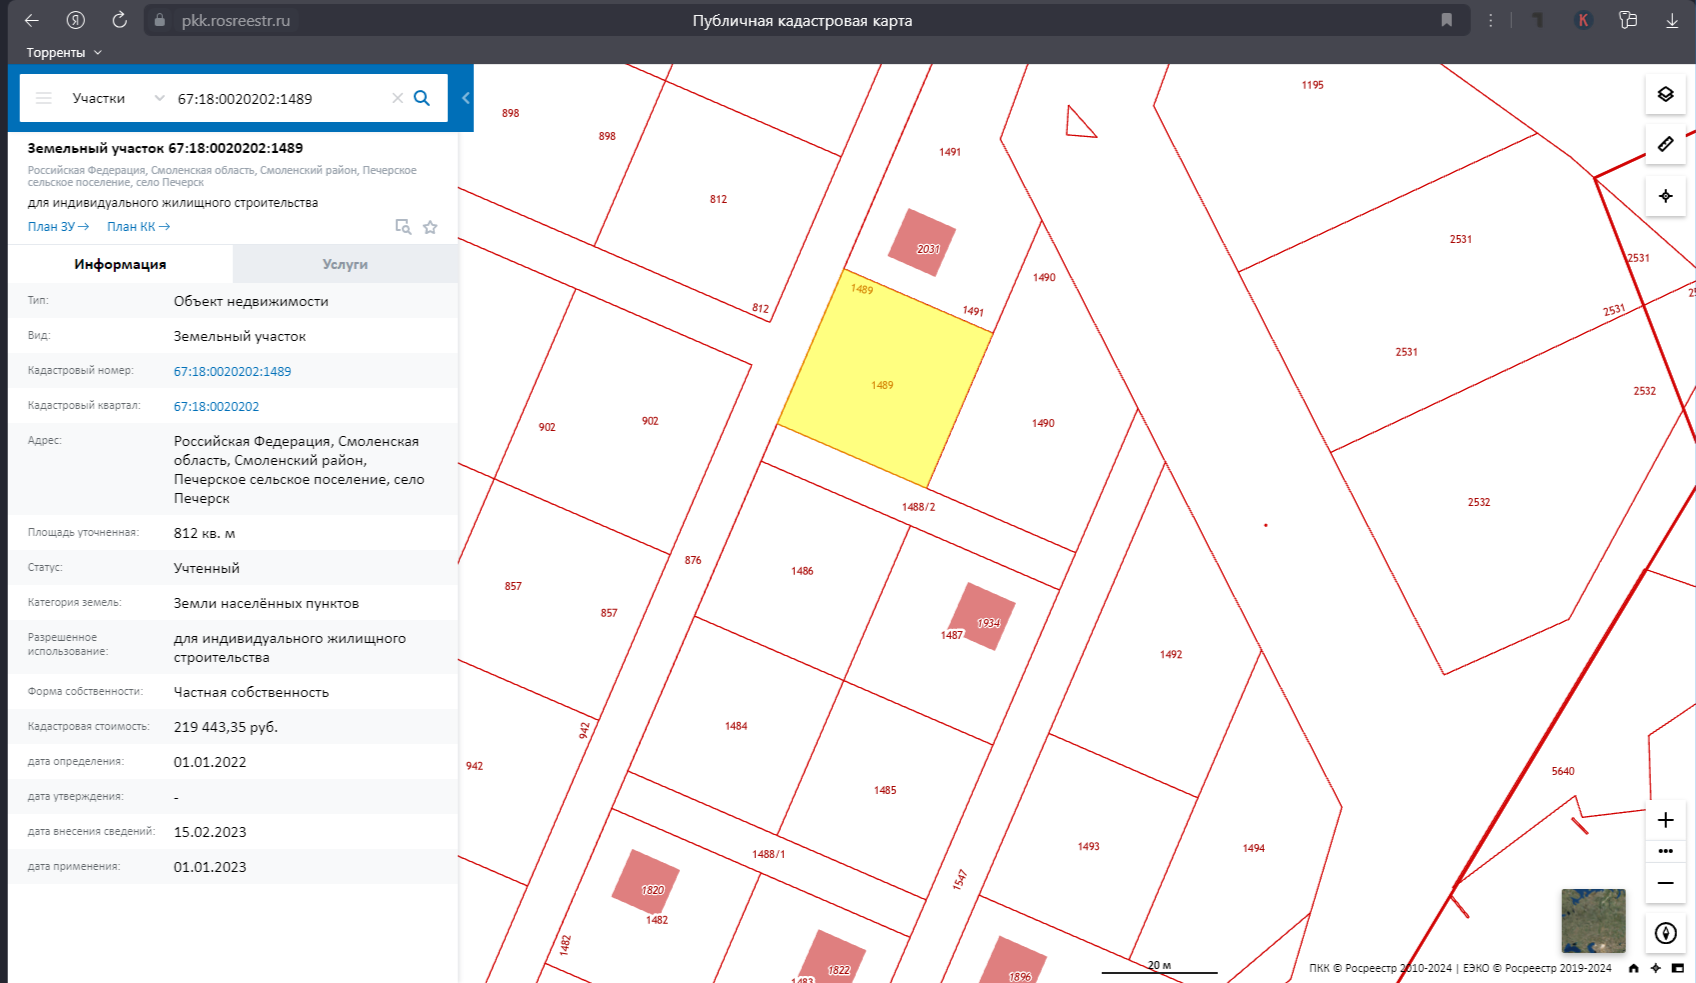The height and width of the screenshot is (983, 1696).
Task: Expand the Торренты bookmarks folder
Action: coord(64,52)
